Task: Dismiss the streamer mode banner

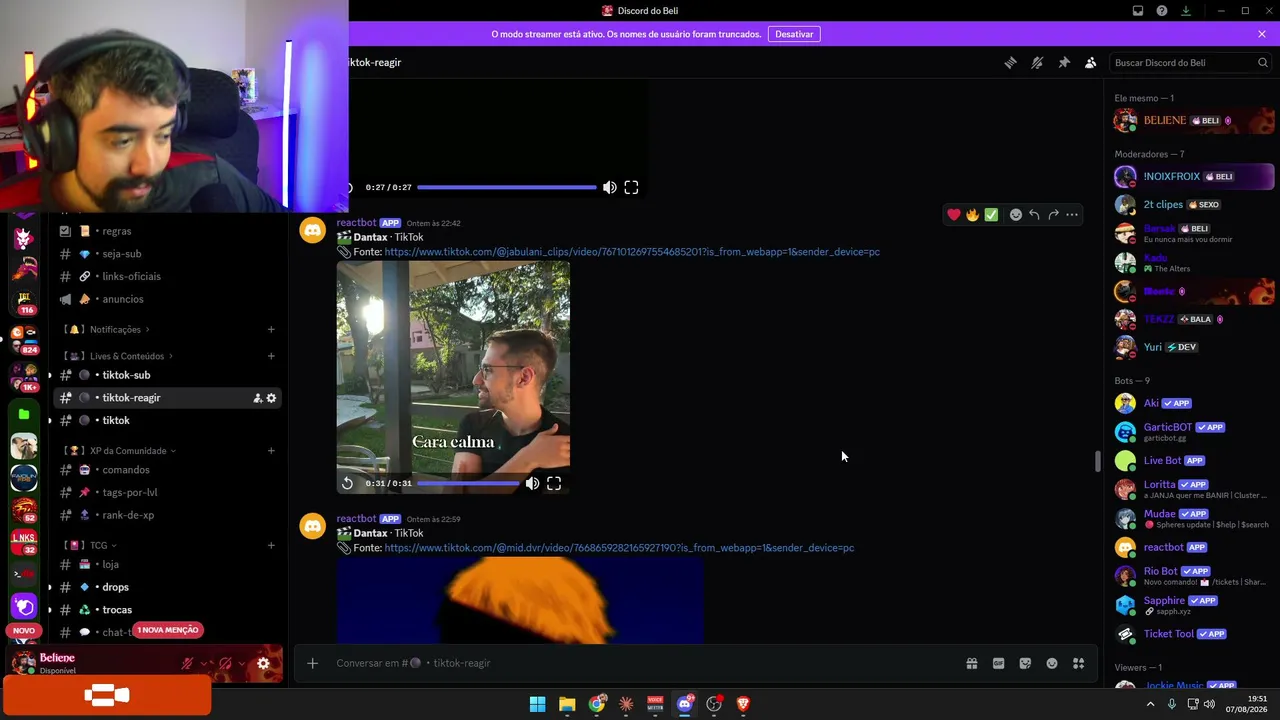Action: click(x=1262, y=34)
